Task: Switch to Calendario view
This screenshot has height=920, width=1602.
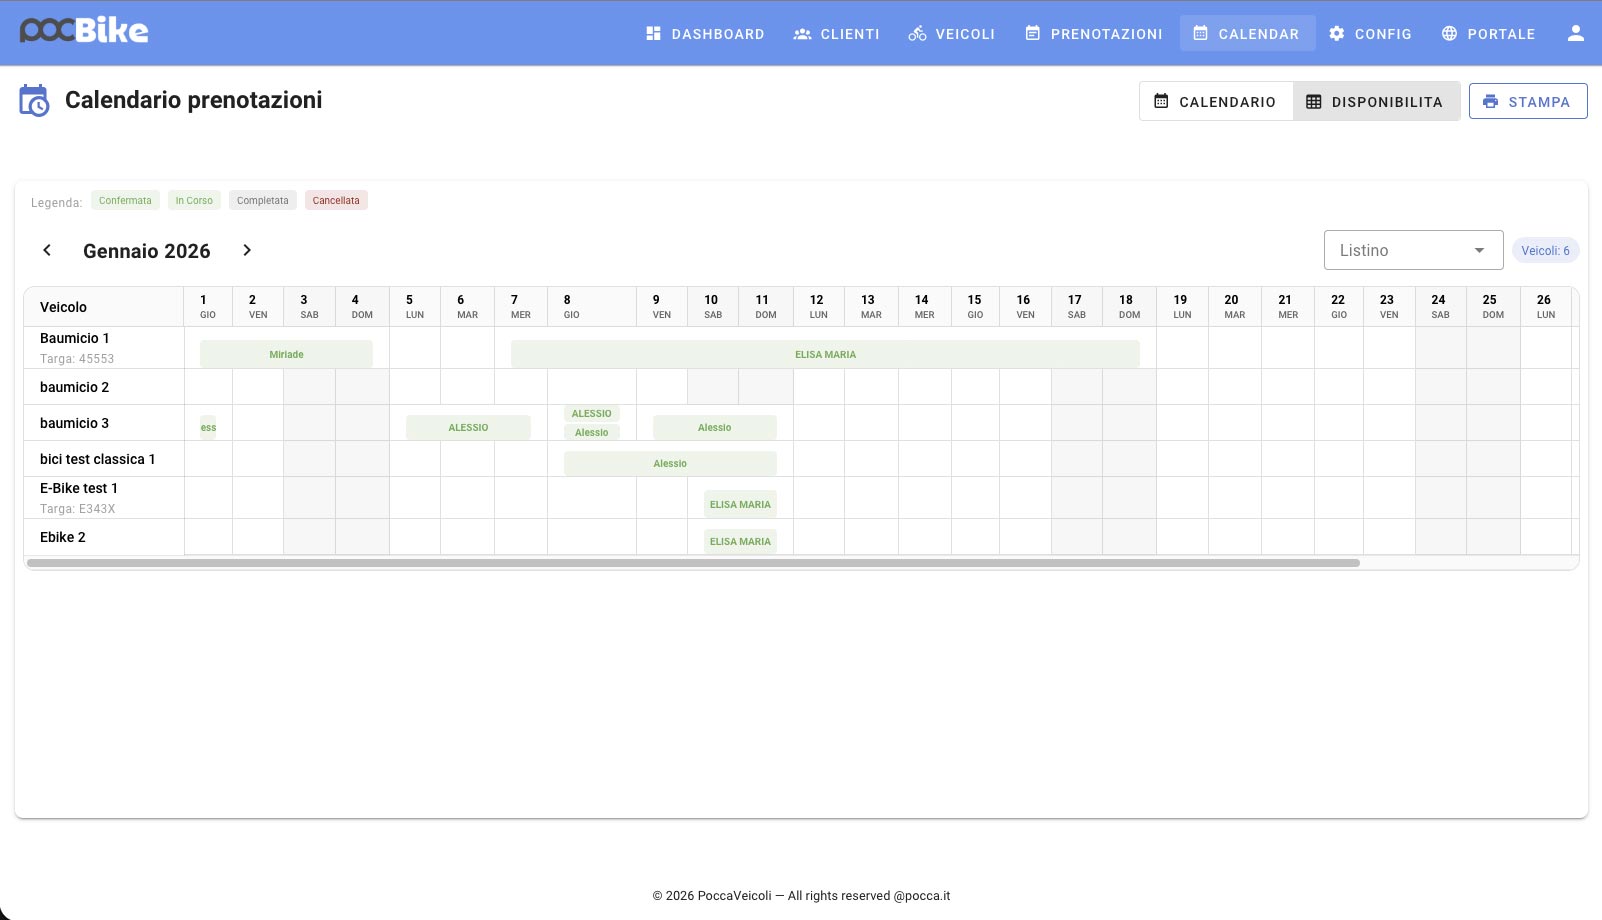Action: [x=1216, y=101]
